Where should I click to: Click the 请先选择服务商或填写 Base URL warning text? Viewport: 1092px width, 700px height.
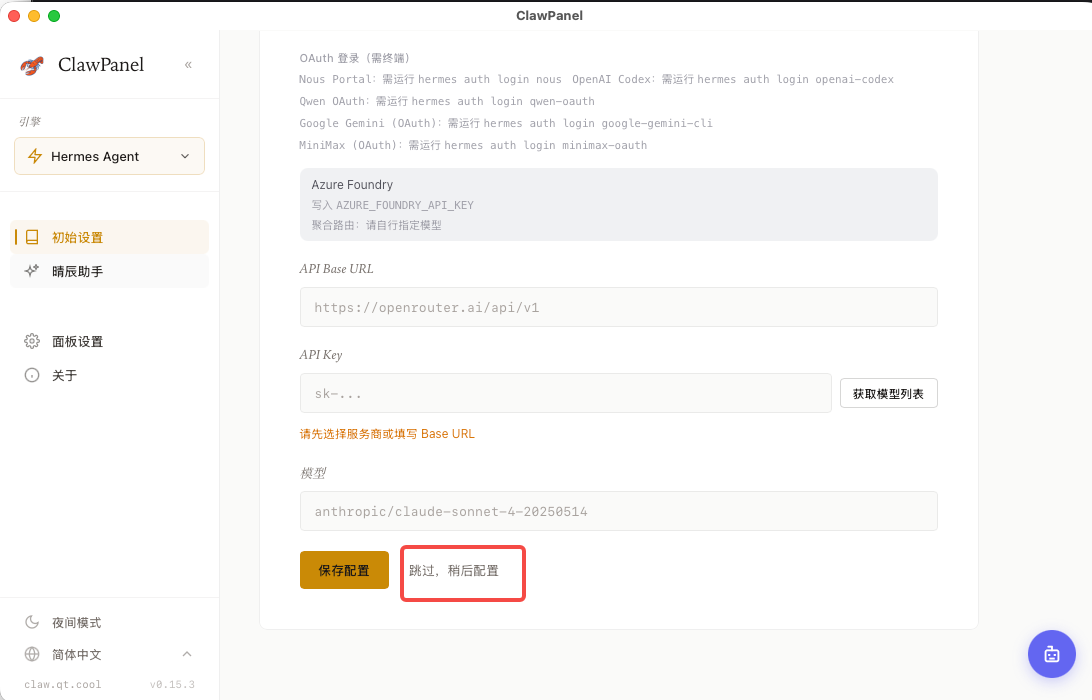[387, 434]
